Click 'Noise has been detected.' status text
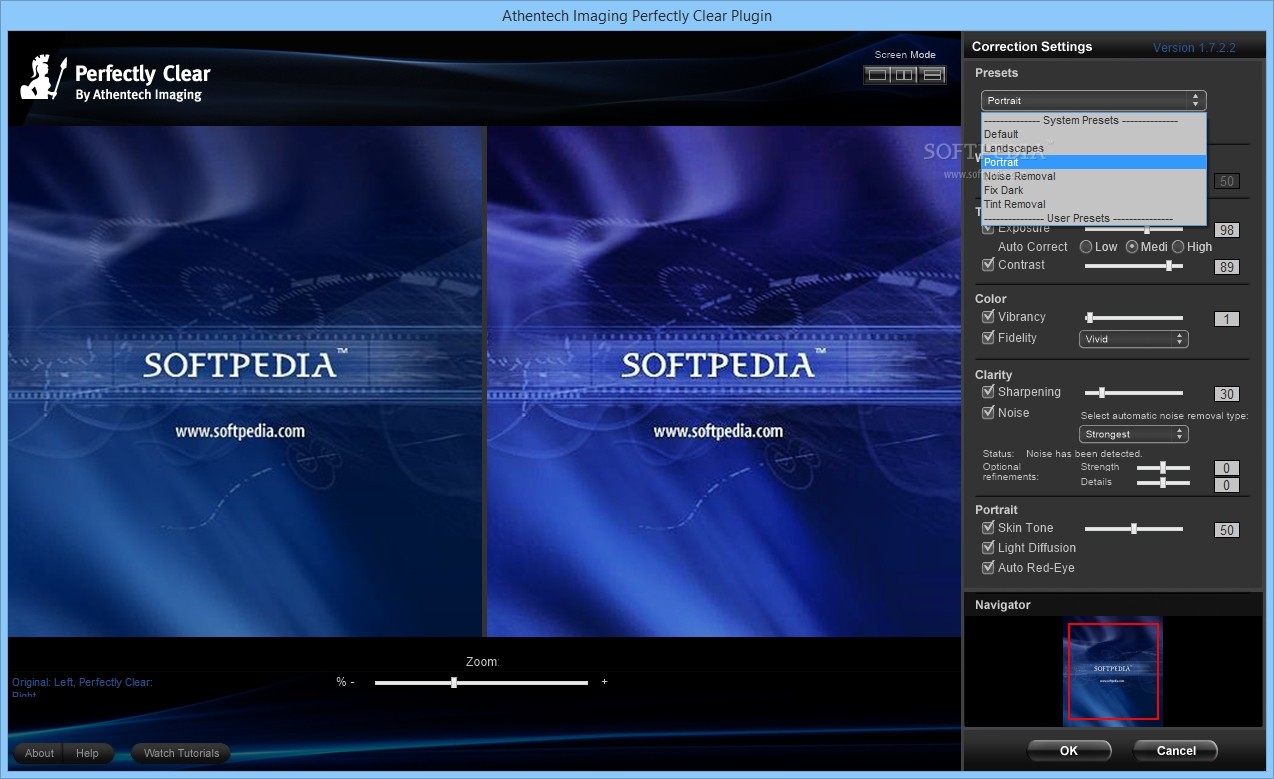The height and width of the screenshot is (779, 1274). pyautogui.click(x=1084, y=454)
